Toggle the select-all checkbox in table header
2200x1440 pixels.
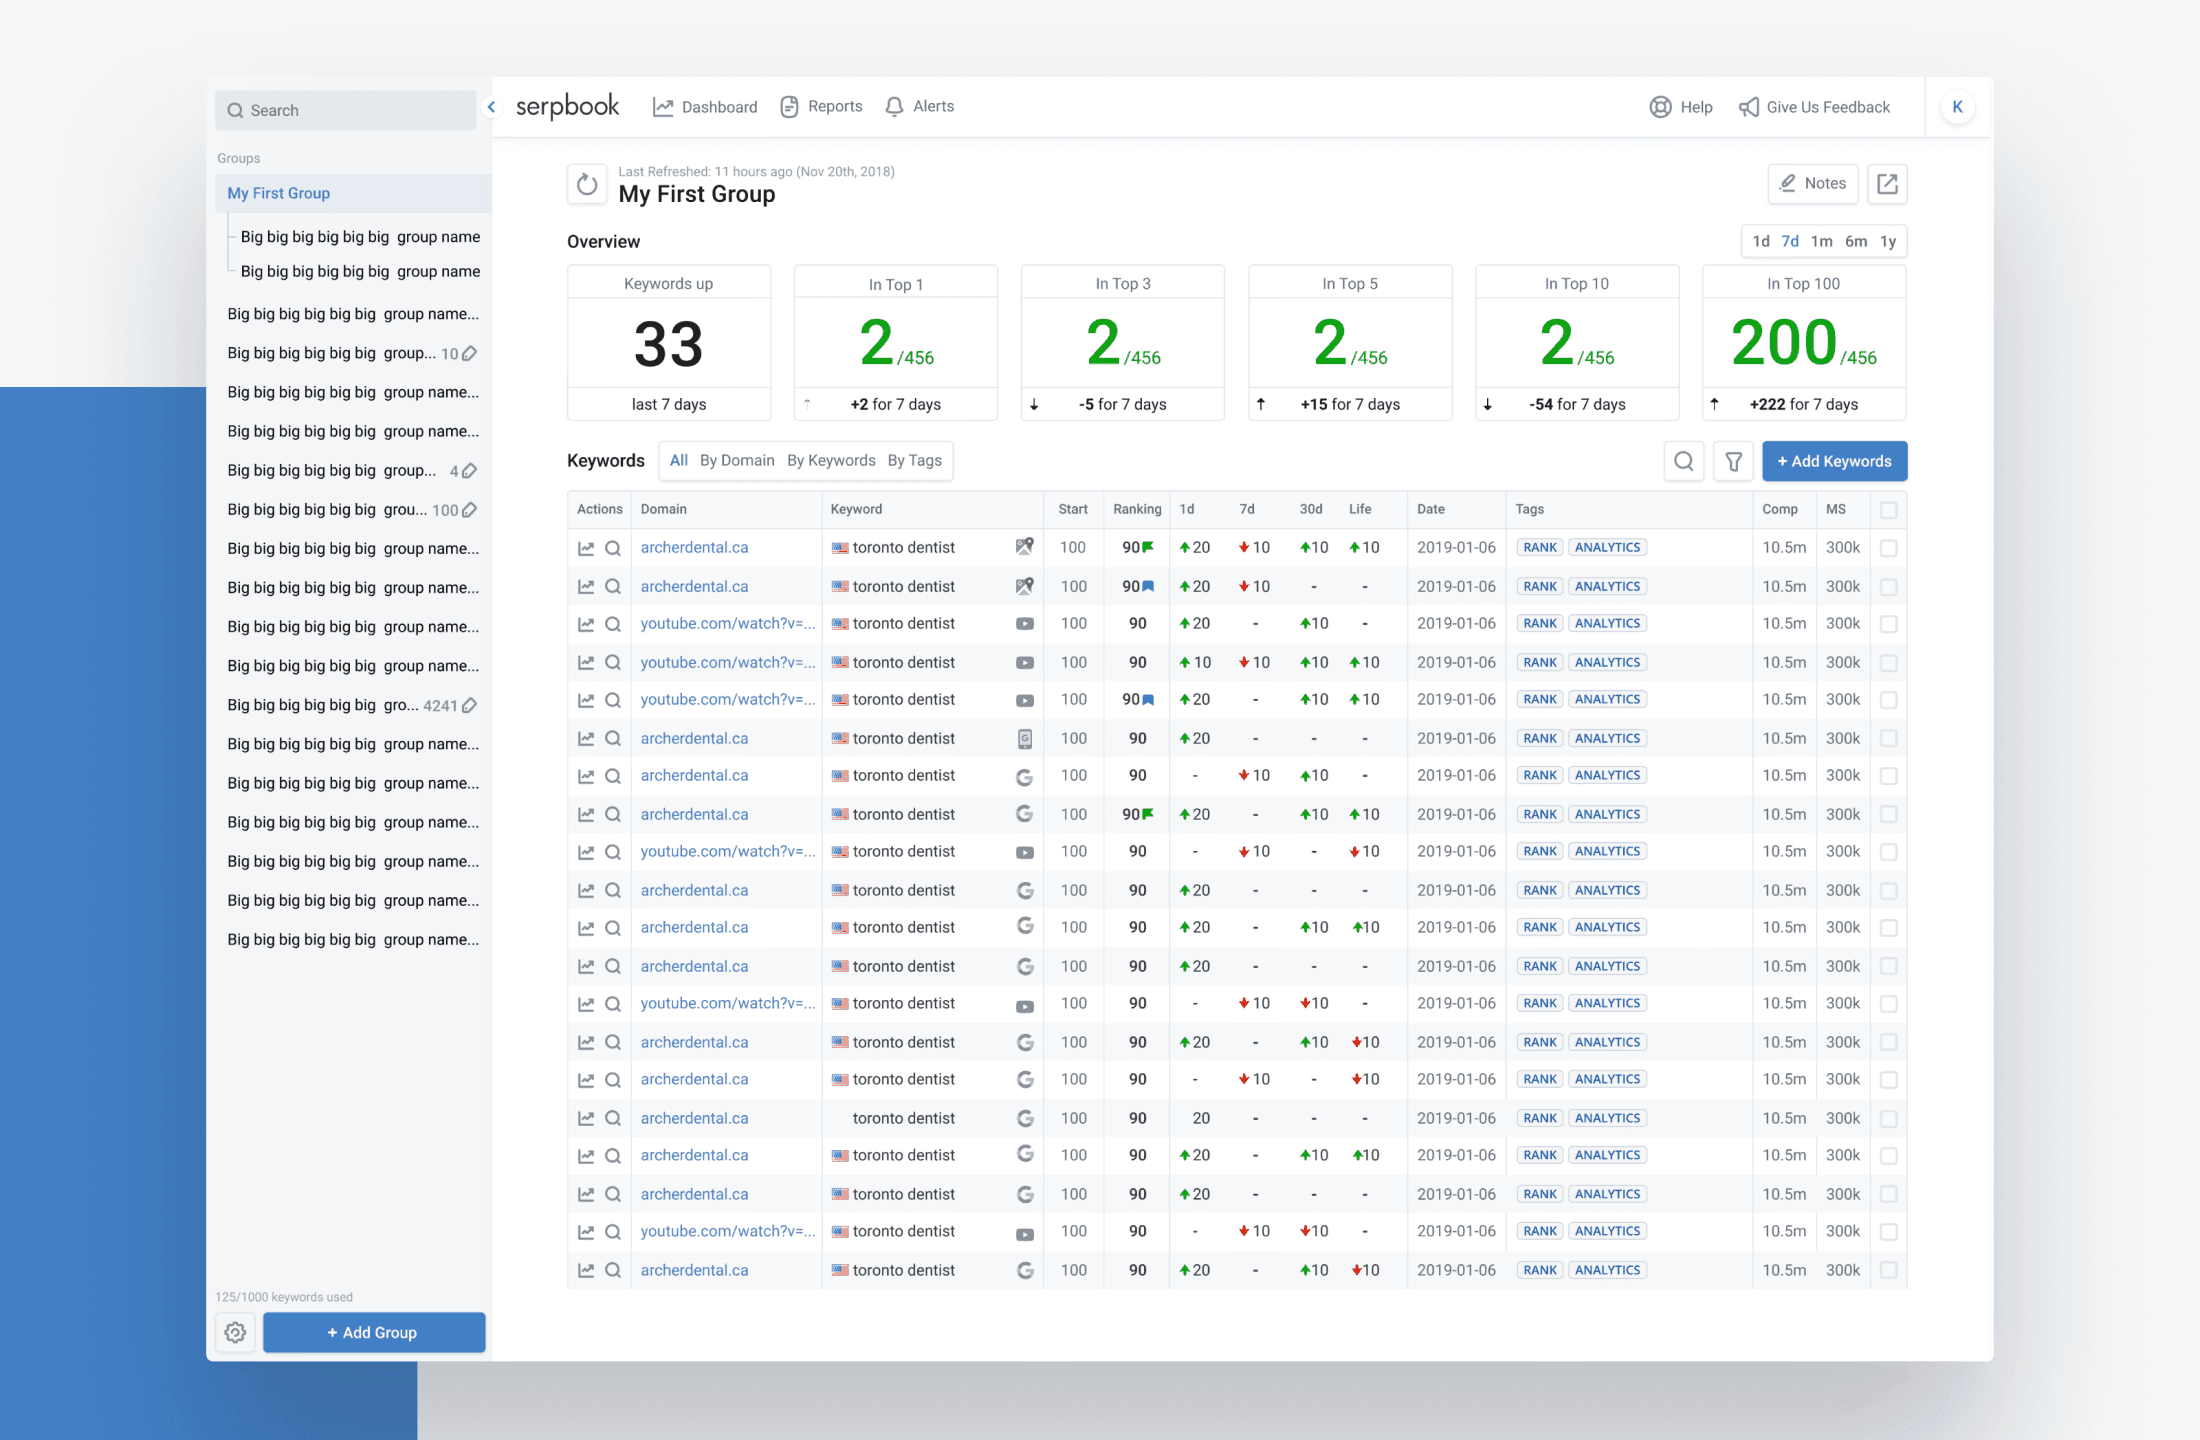pyautogui.click(x=1888, y=510)
